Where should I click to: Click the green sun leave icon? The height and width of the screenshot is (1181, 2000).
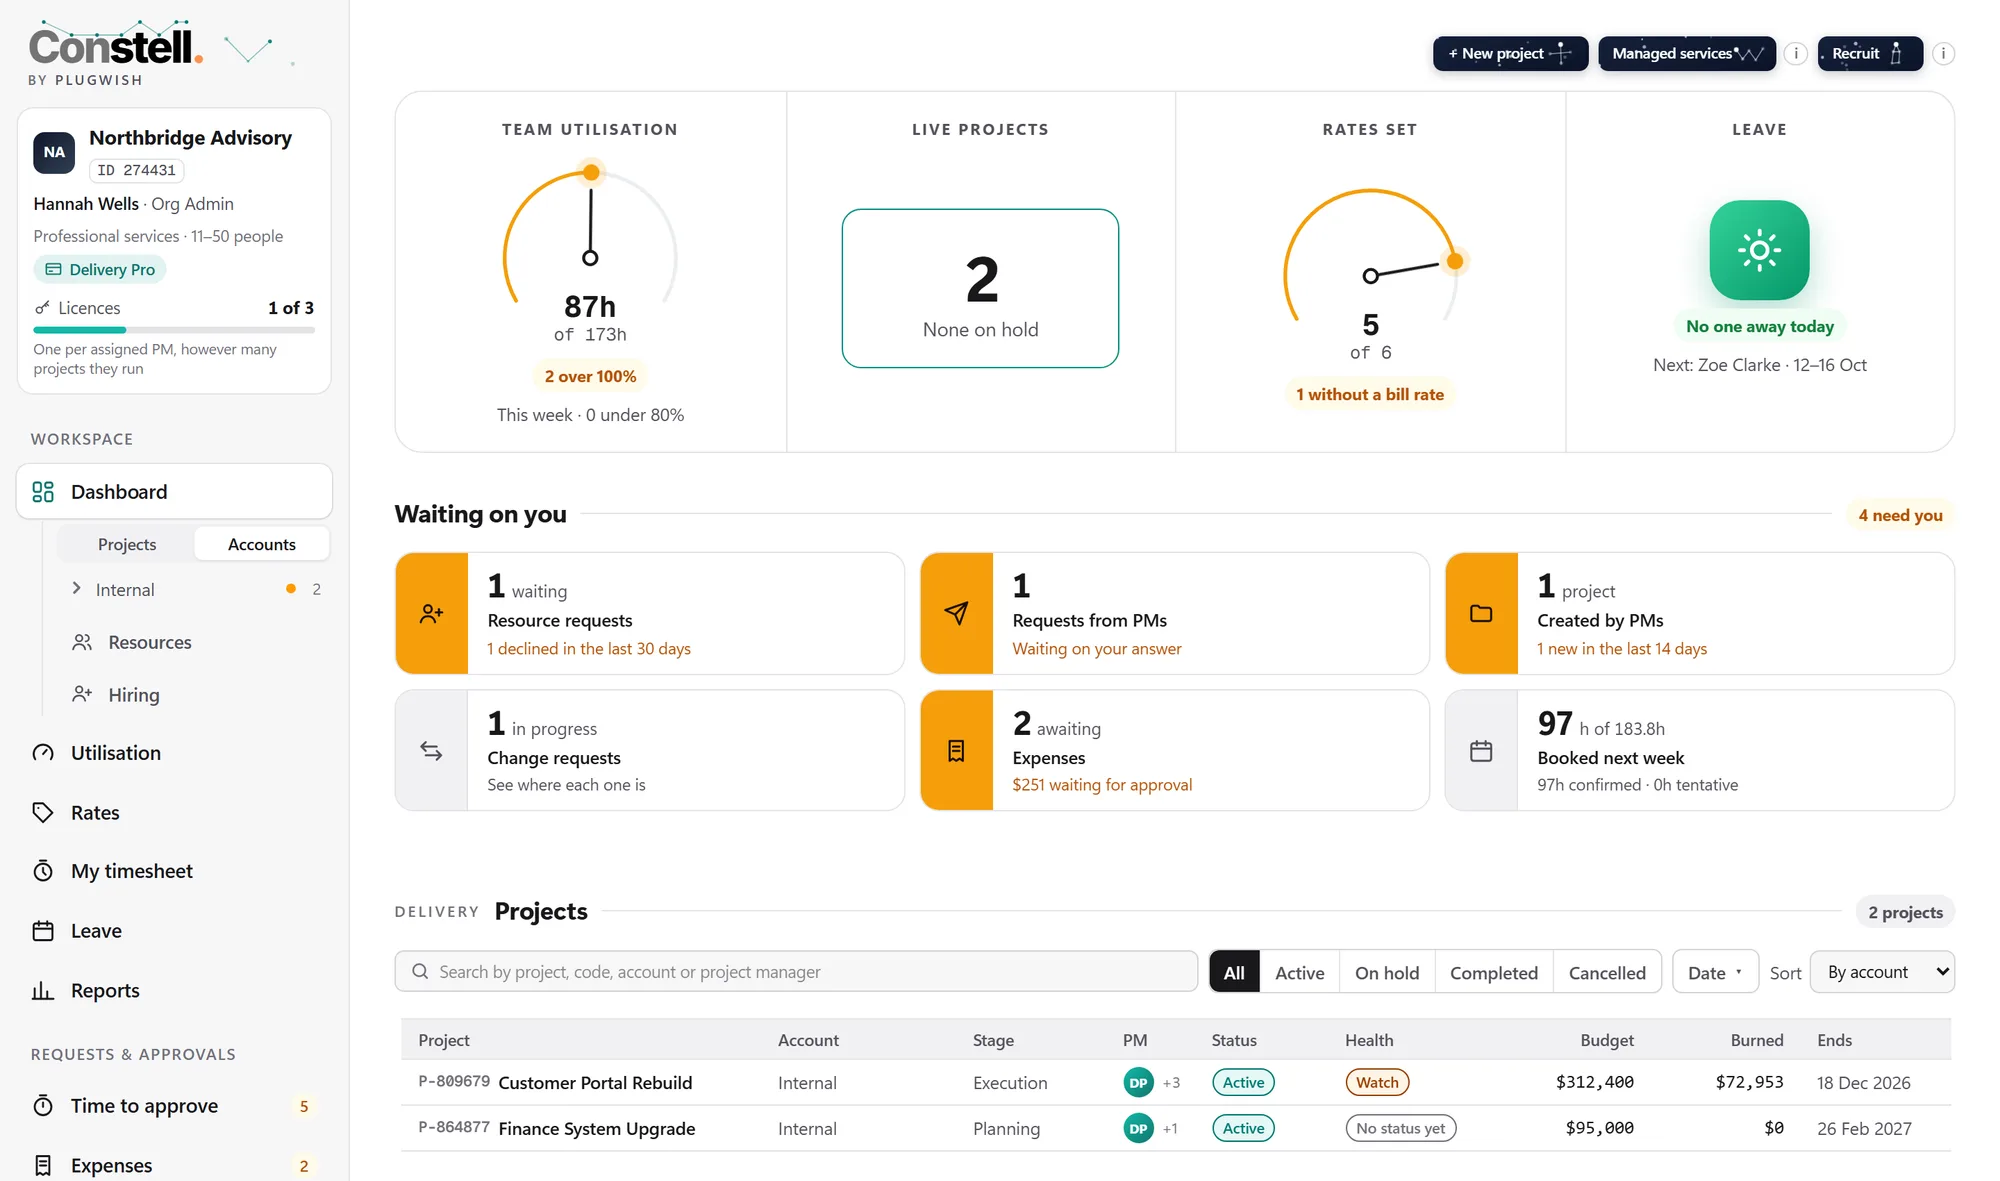point(1760,250)
